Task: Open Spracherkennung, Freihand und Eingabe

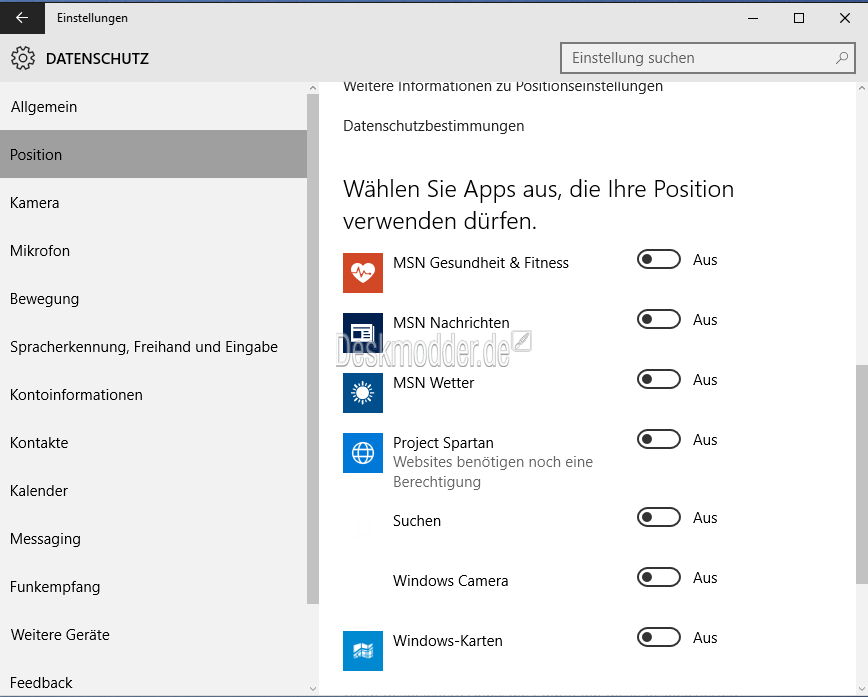Action: (153, 347)
